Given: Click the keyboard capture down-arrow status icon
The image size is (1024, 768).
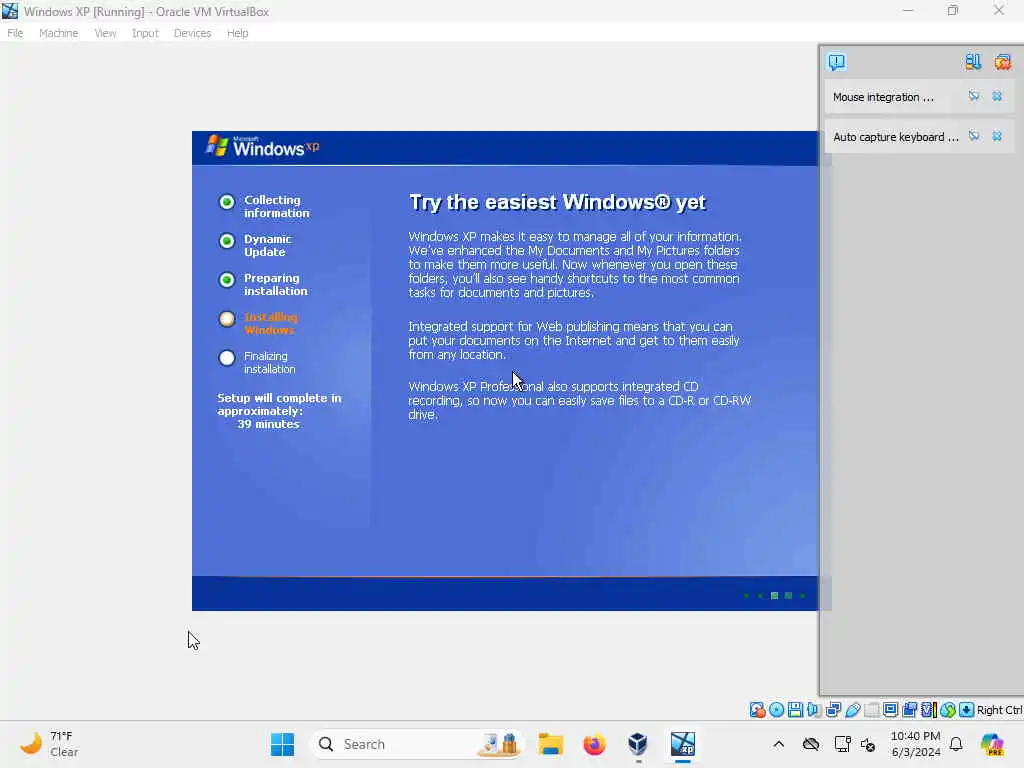Looking at the screenshot, I should pos(967,710).
